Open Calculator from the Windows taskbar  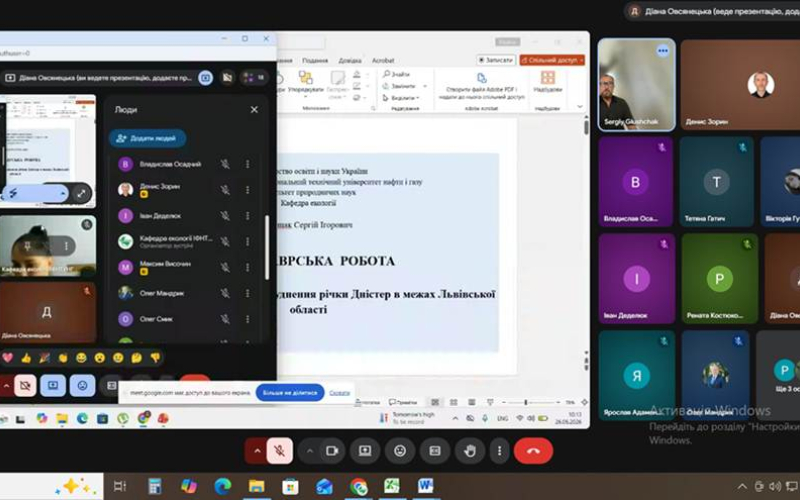pos(154,486)
